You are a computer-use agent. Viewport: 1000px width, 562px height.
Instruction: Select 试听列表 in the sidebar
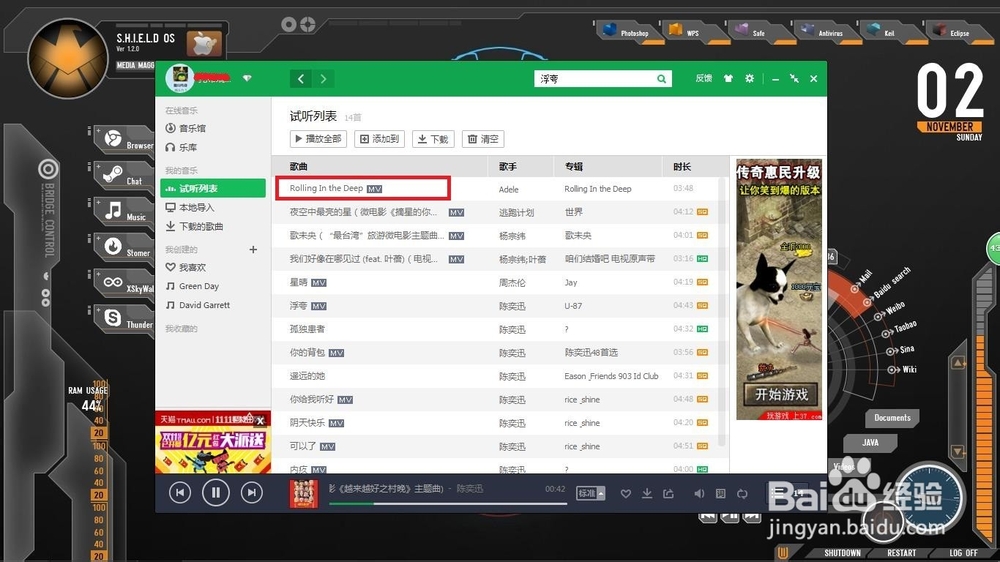point(213,188)
